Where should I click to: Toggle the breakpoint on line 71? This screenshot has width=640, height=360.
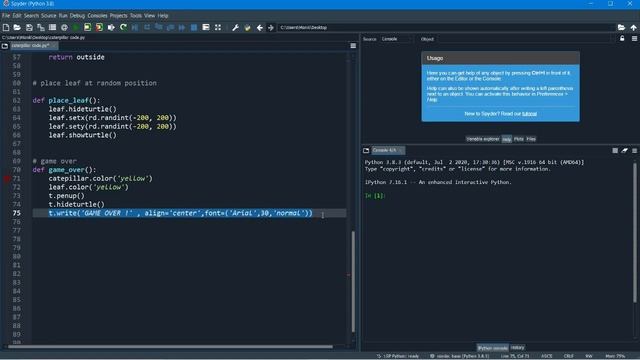click(7, 178)
